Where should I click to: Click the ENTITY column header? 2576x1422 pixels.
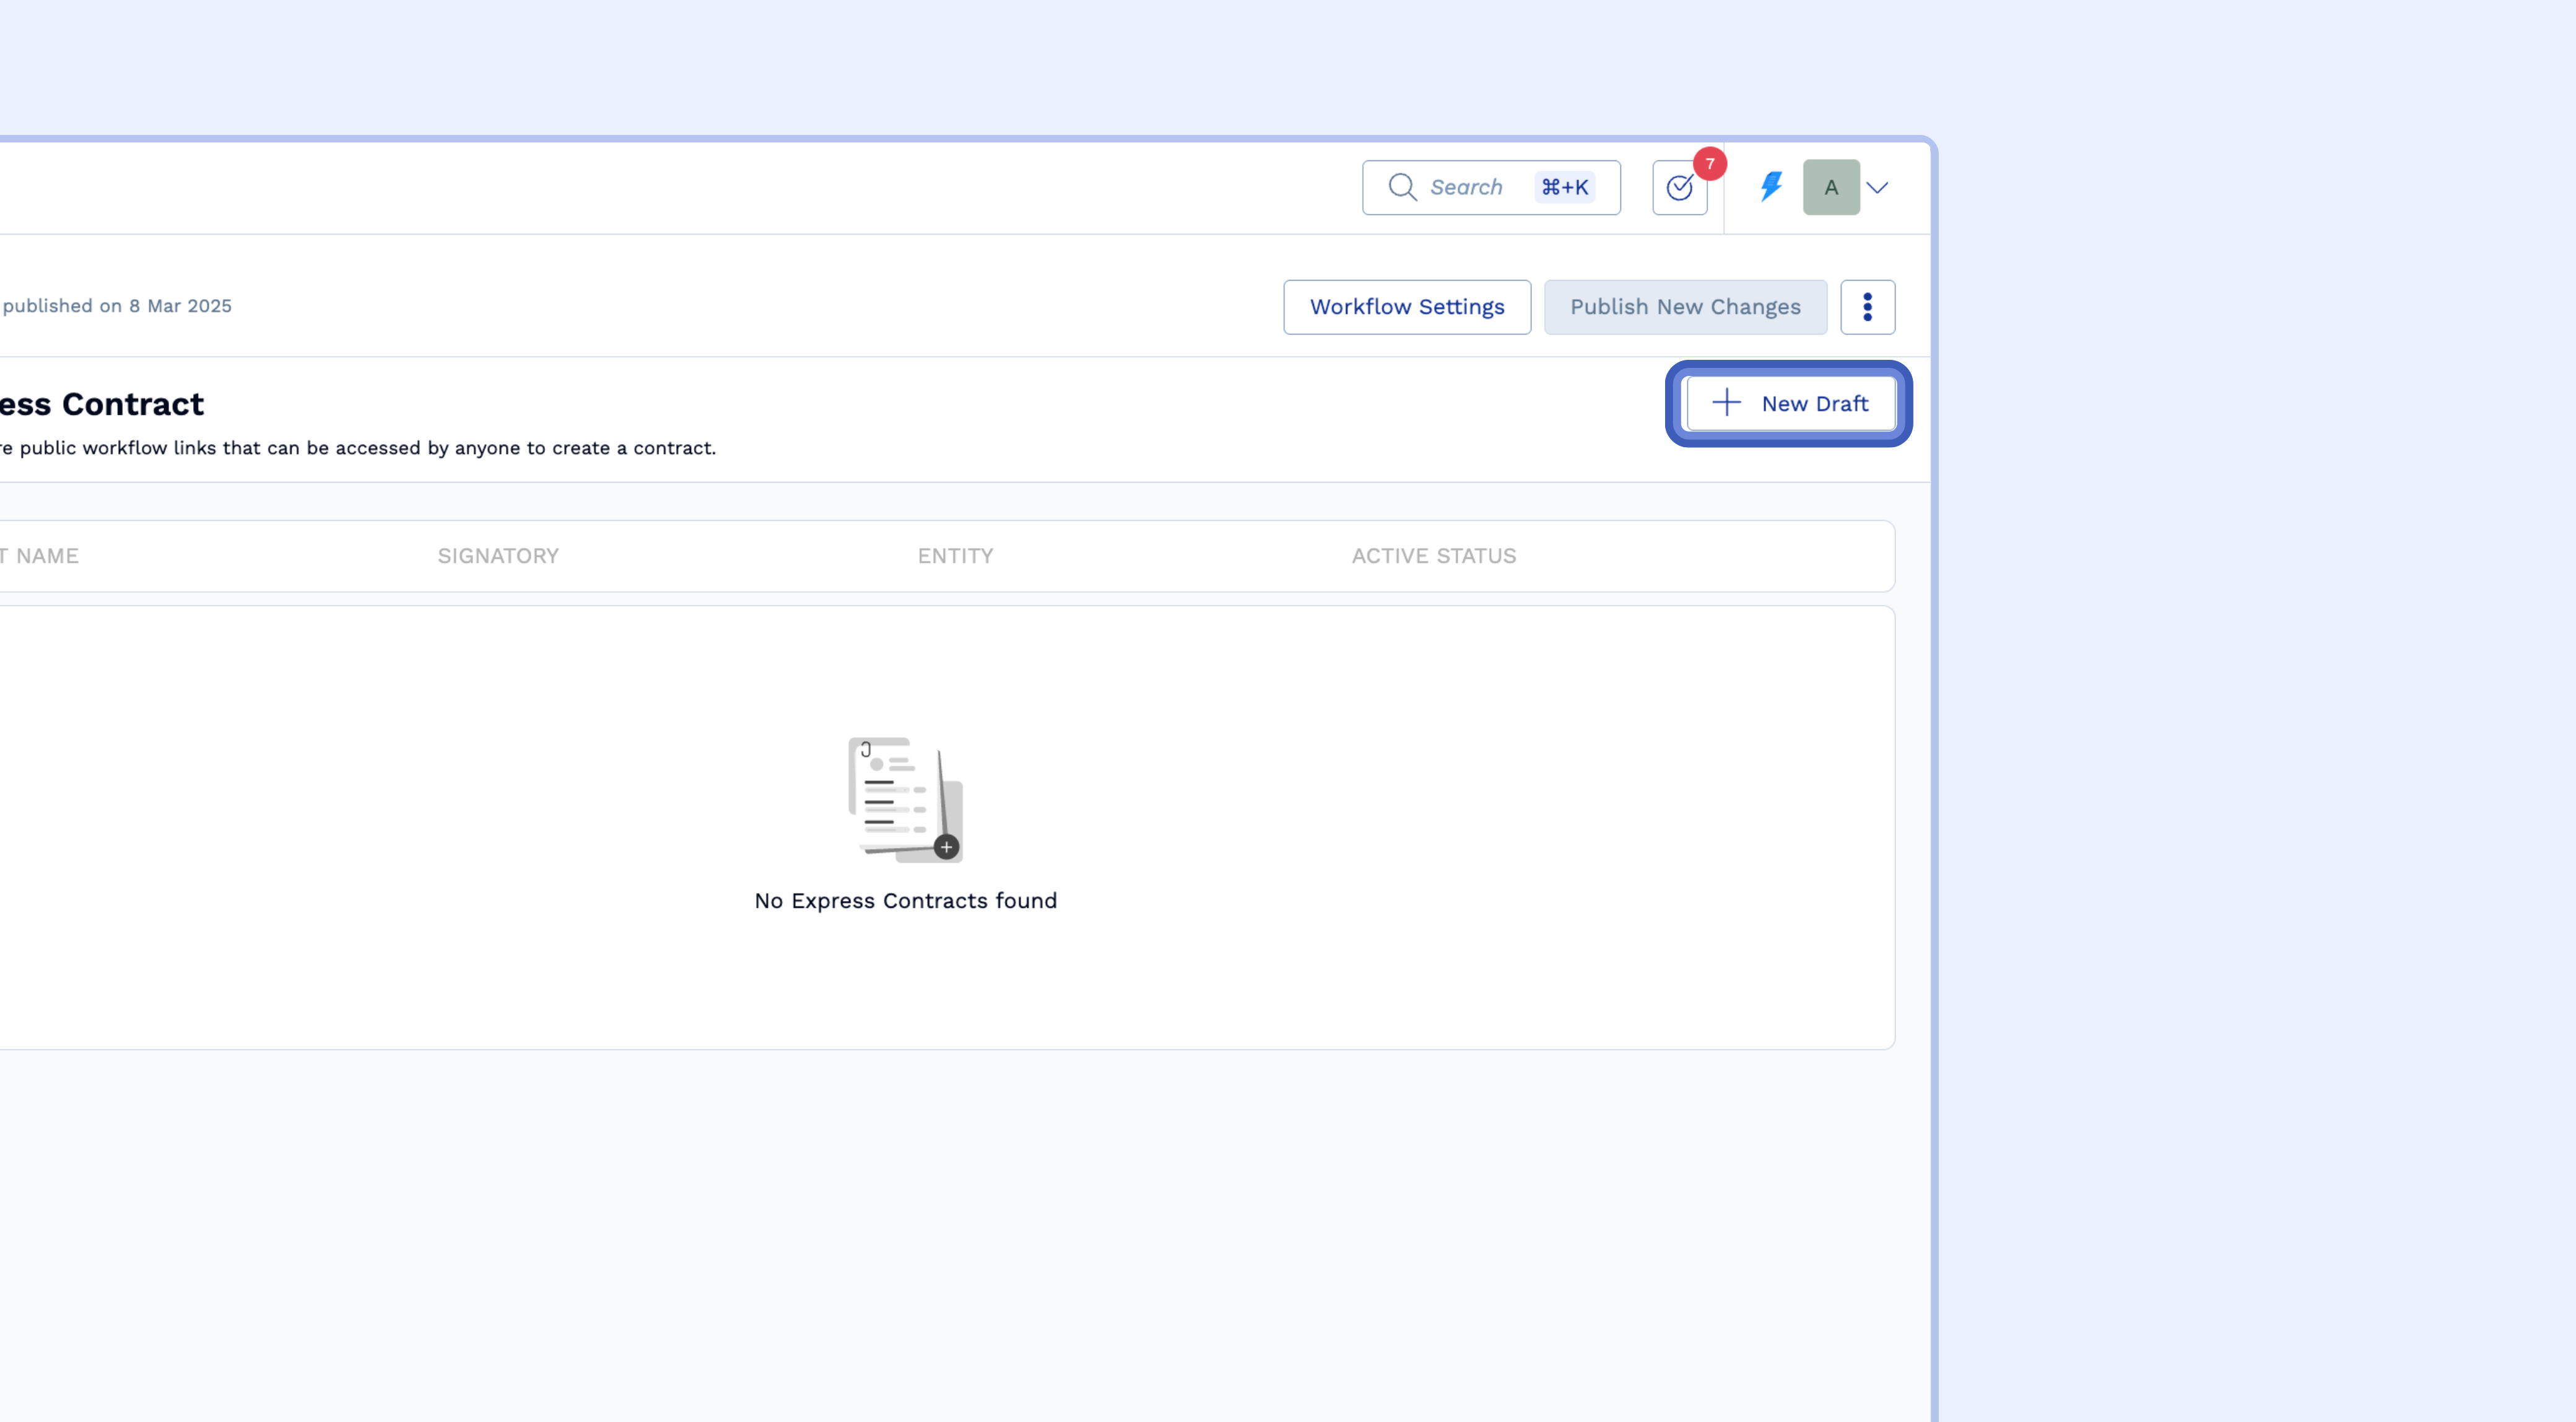point(955,556)
